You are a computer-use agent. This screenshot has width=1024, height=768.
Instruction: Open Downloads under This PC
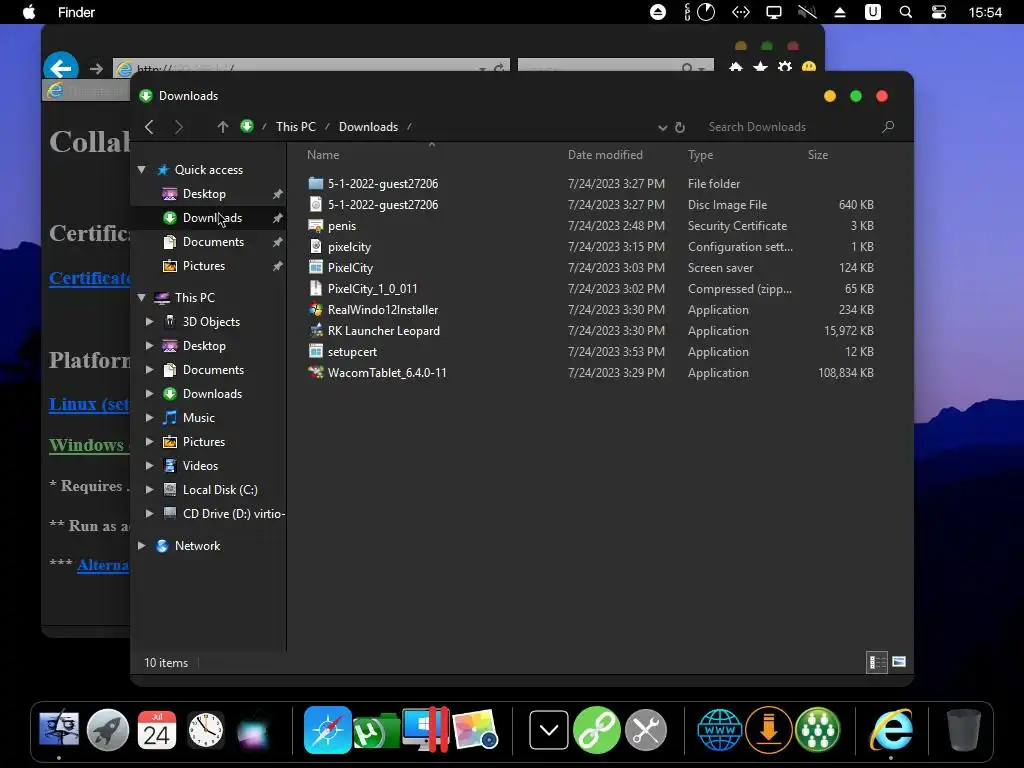(x=212, y=394)
